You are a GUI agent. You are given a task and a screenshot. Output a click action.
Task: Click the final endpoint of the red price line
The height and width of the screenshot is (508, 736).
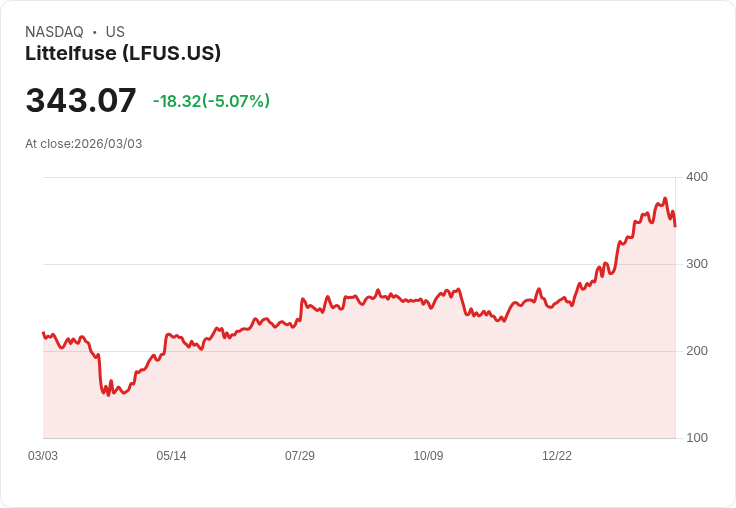tap(675, 226)
